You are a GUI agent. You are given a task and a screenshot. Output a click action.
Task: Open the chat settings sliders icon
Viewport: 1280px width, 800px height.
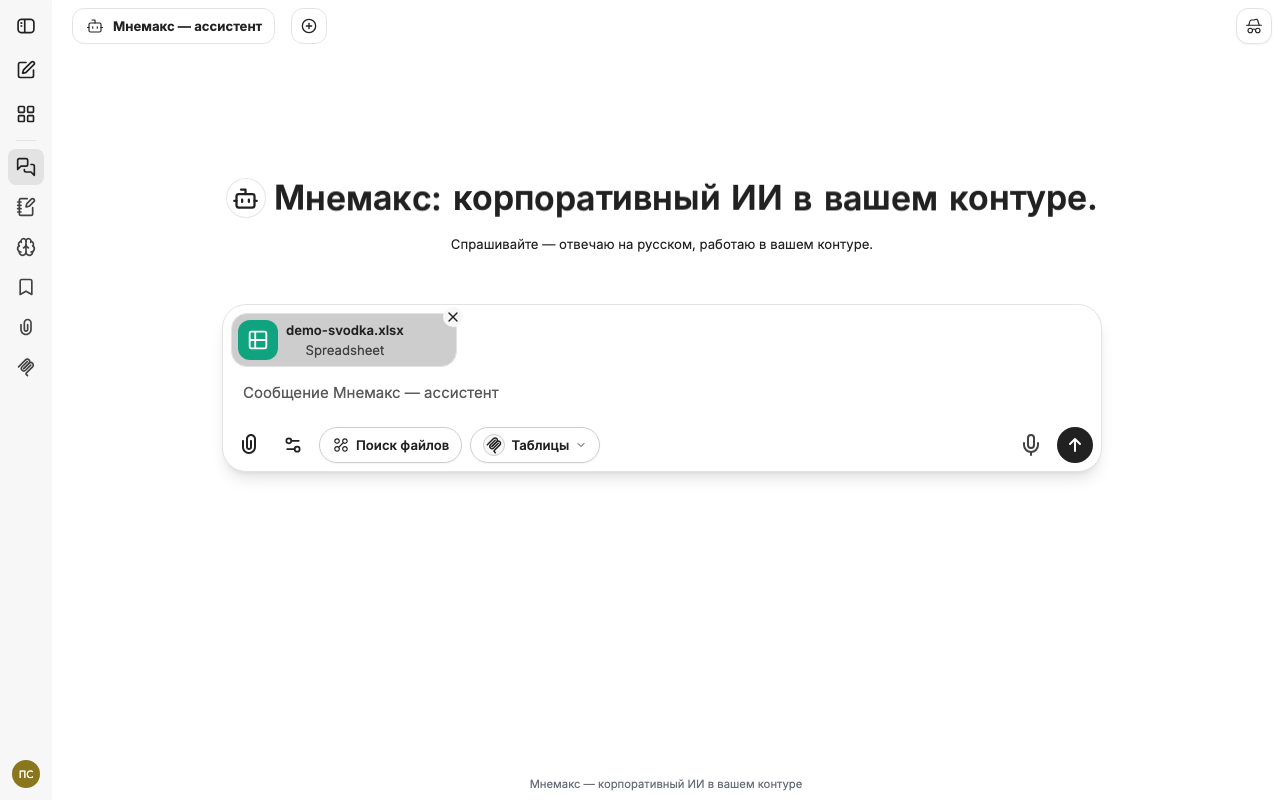coord(293,445)
